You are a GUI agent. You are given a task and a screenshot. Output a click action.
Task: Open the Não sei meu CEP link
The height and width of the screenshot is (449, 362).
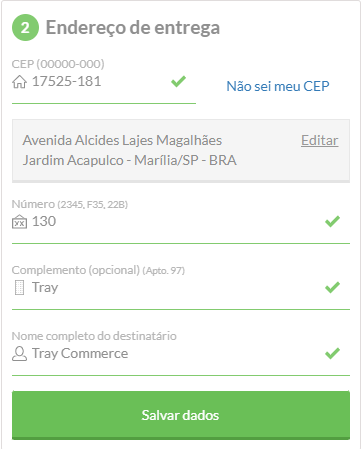[278, 86]
